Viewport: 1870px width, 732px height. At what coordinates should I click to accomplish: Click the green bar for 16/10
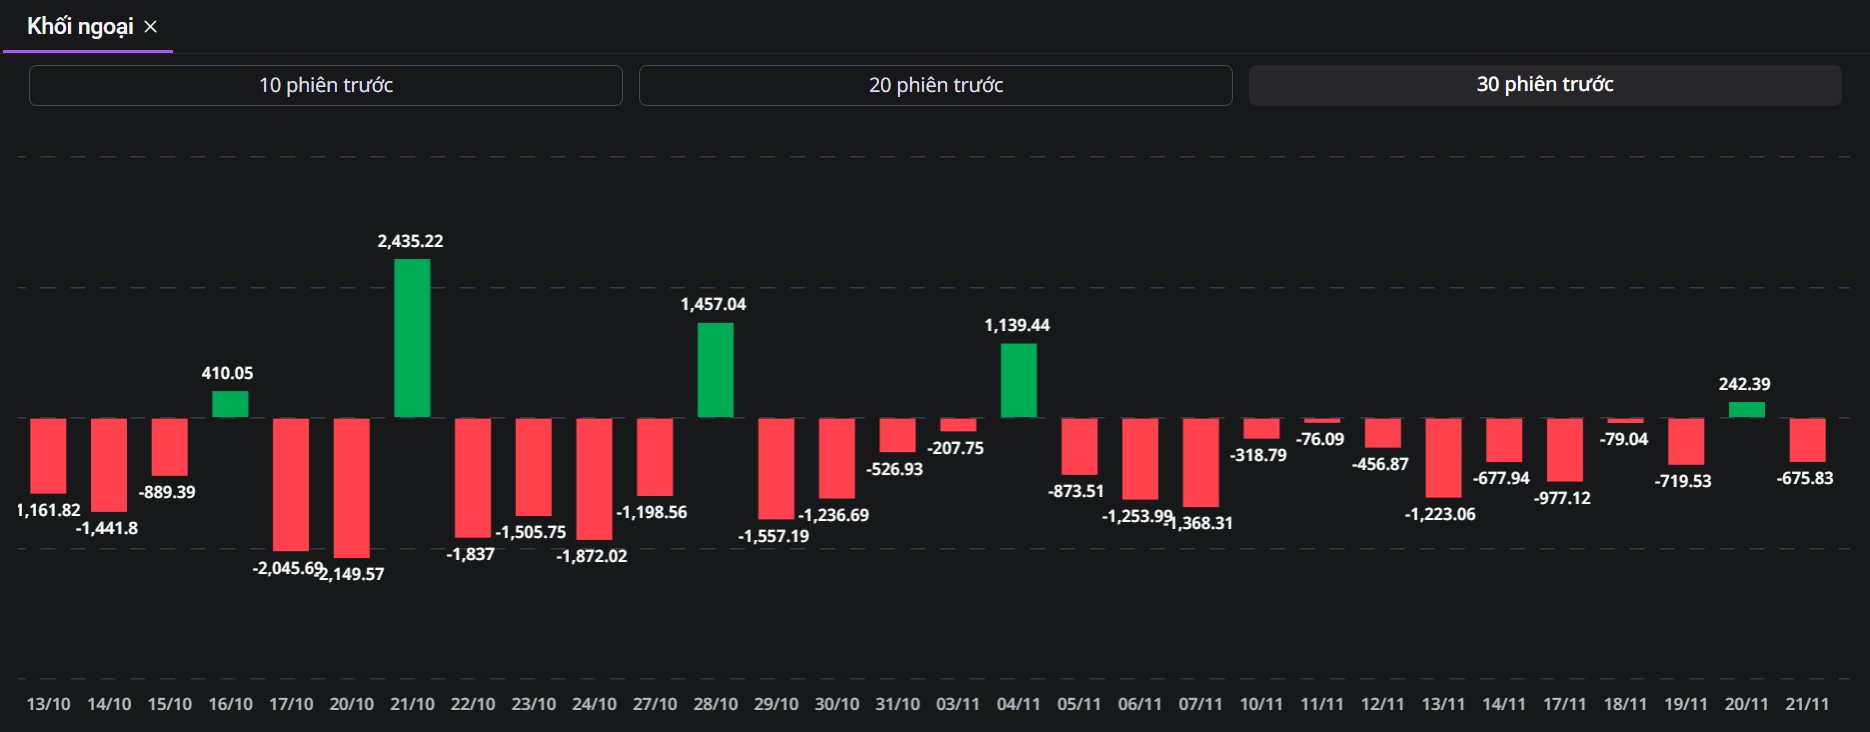(x=230, y=404)
